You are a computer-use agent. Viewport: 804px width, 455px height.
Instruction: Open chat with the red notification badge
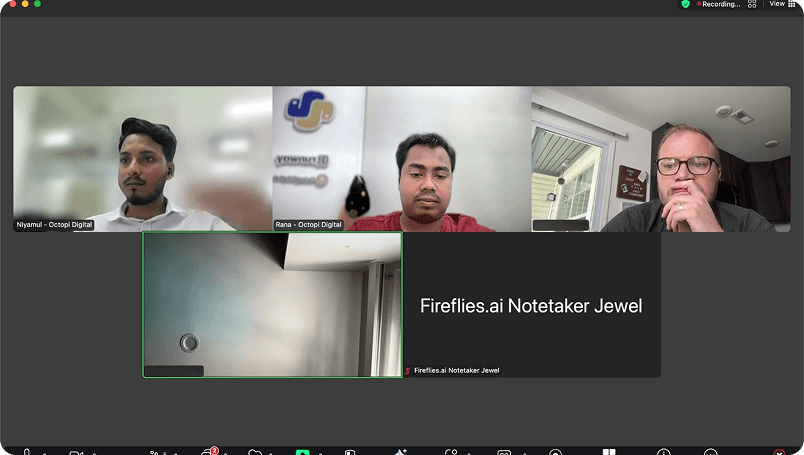[x=209, y=452]
